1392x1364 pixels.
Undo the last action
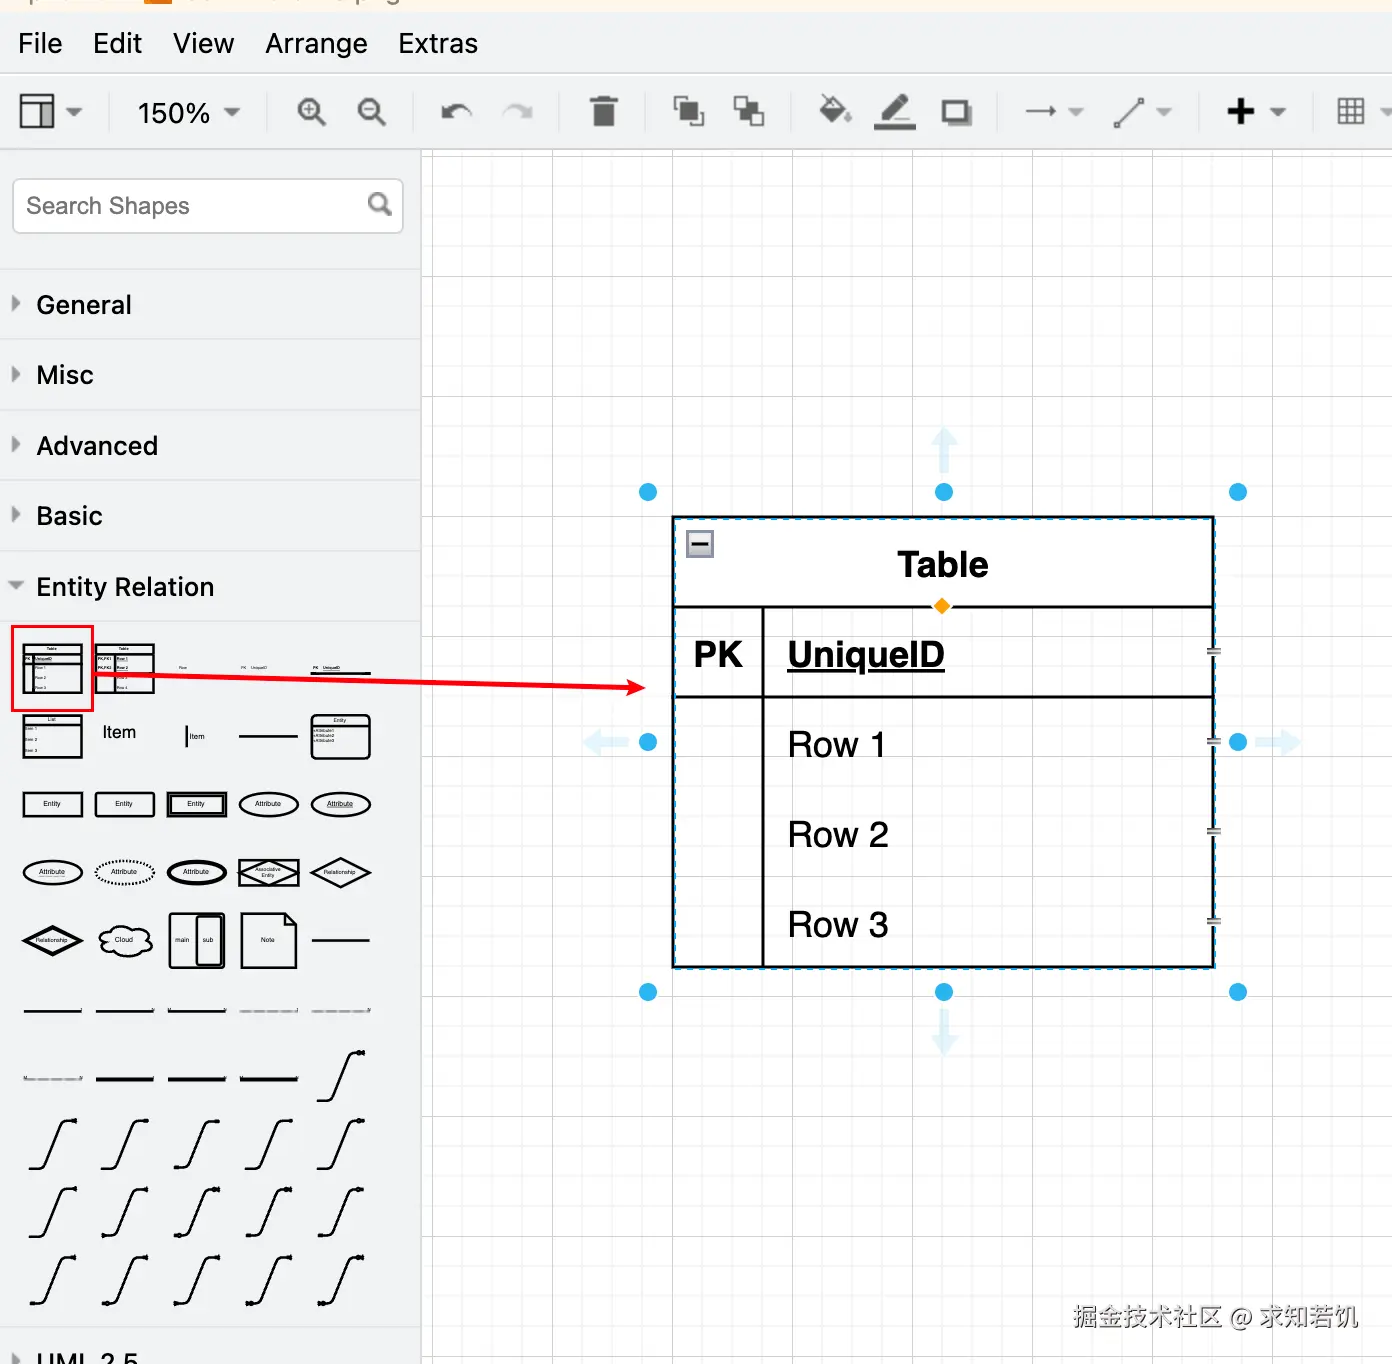click(456, 112)
